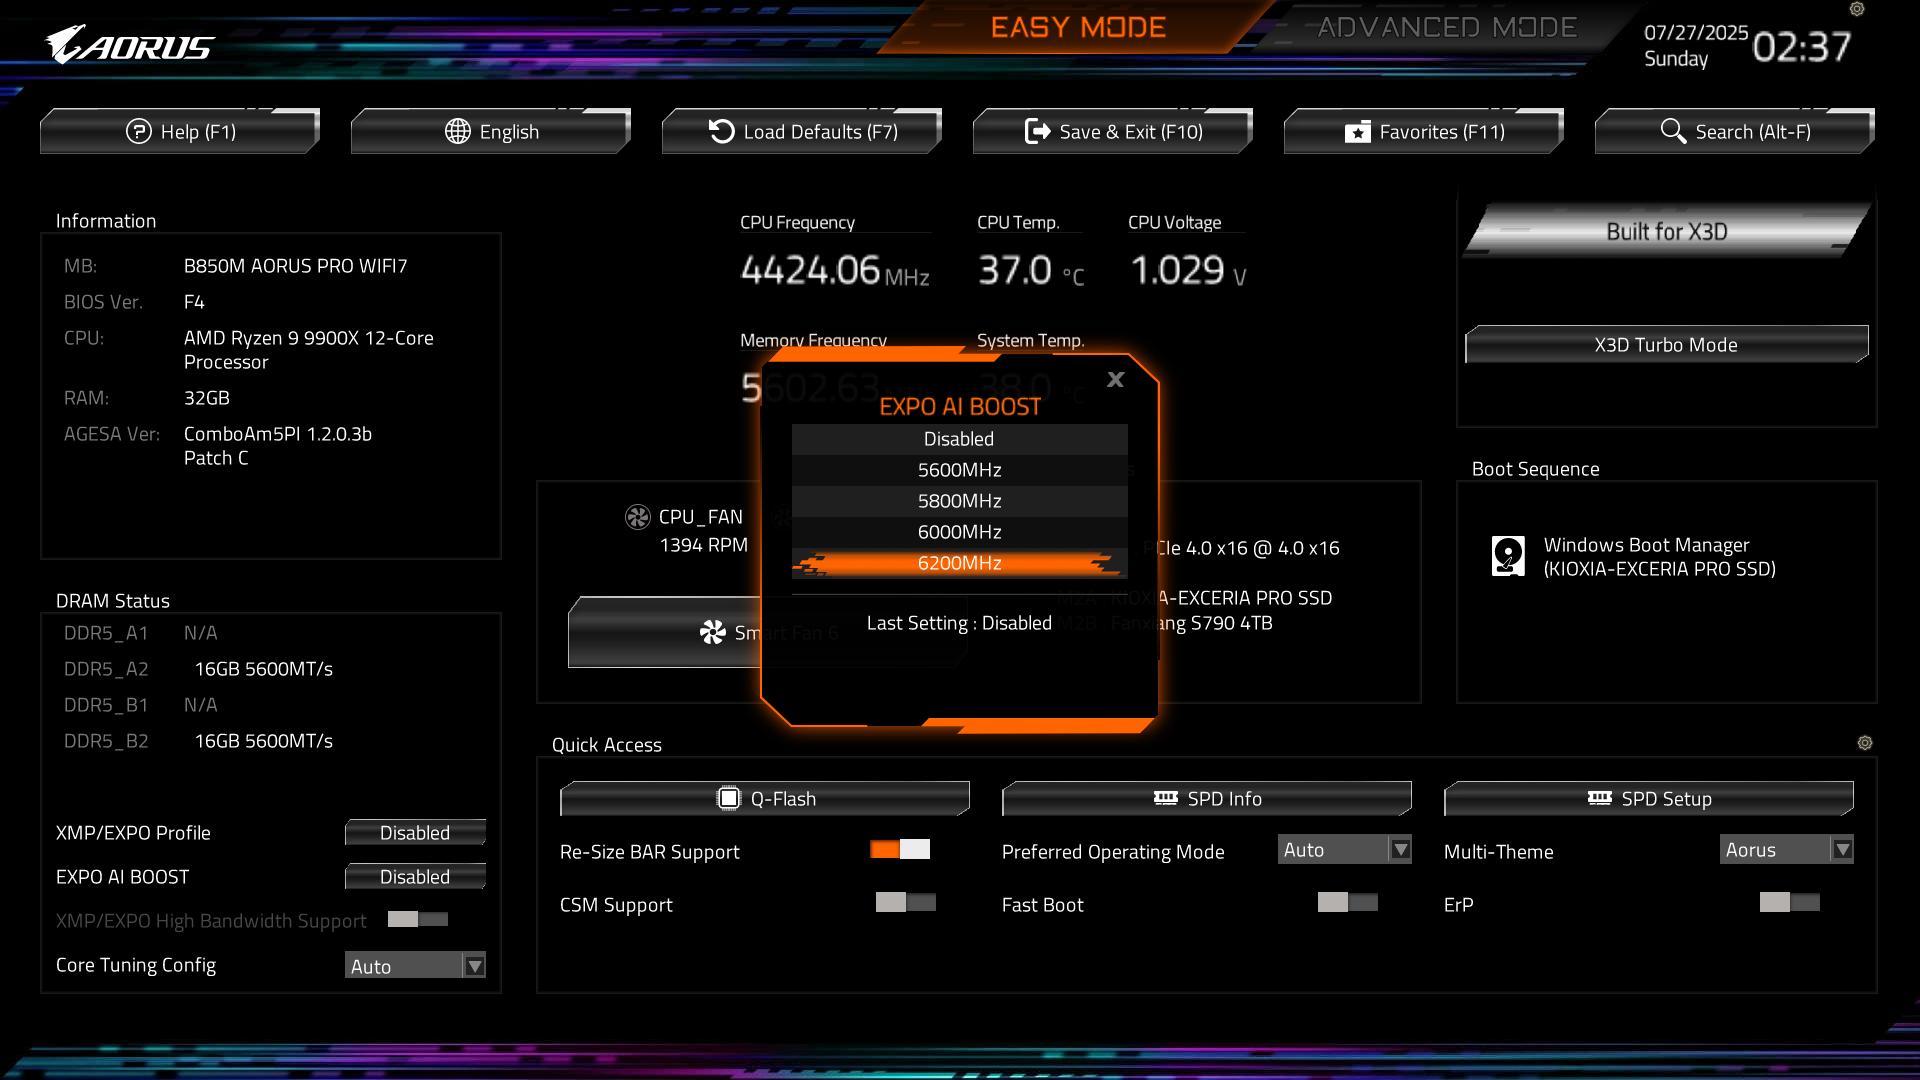Click the Q-Flash chip icon

coord(729,798)
